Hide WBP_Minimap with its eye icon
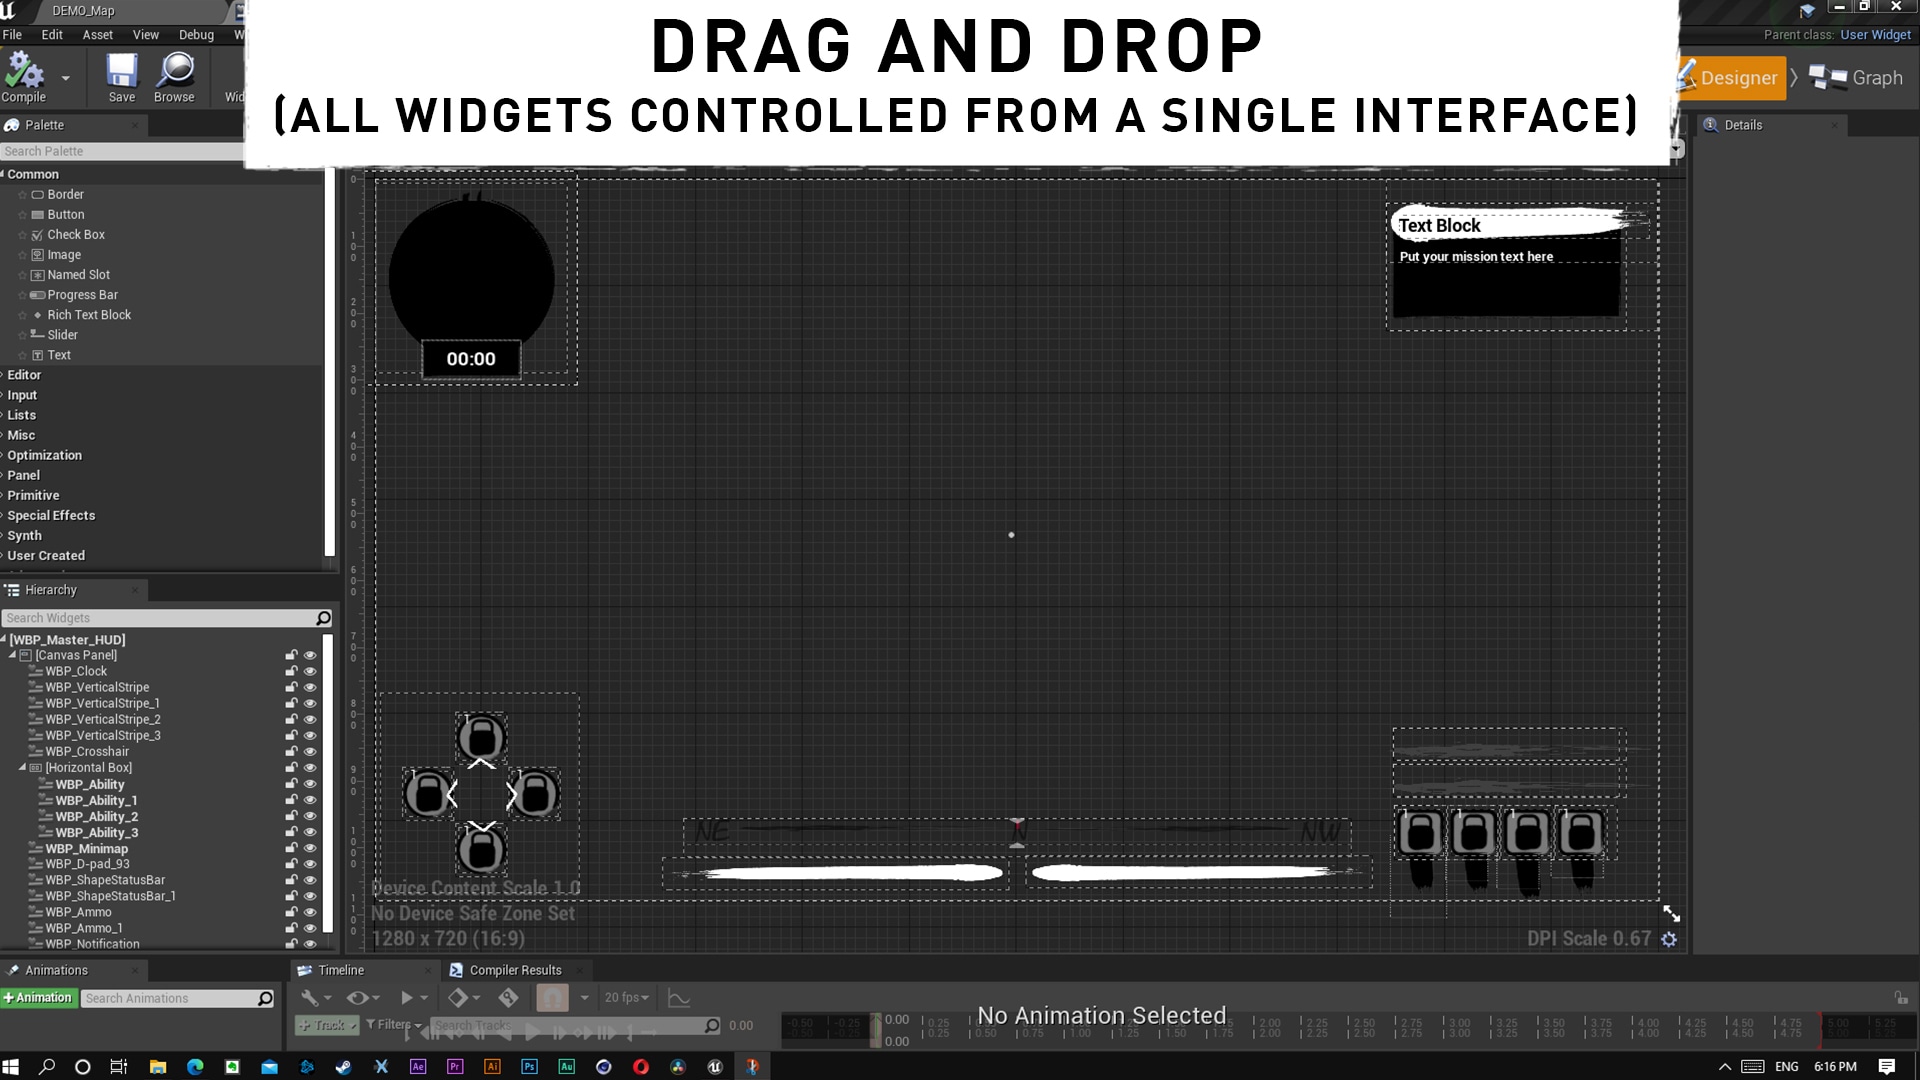The height and width of the screenshot is (1080, 1920). coord(310,848)
